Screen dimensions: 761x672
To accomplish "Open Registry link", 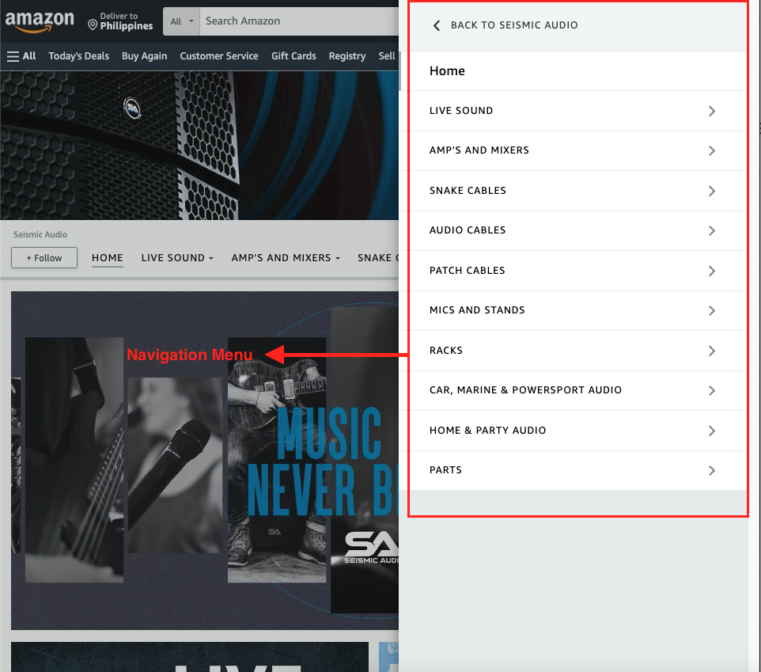I will 347,56.
